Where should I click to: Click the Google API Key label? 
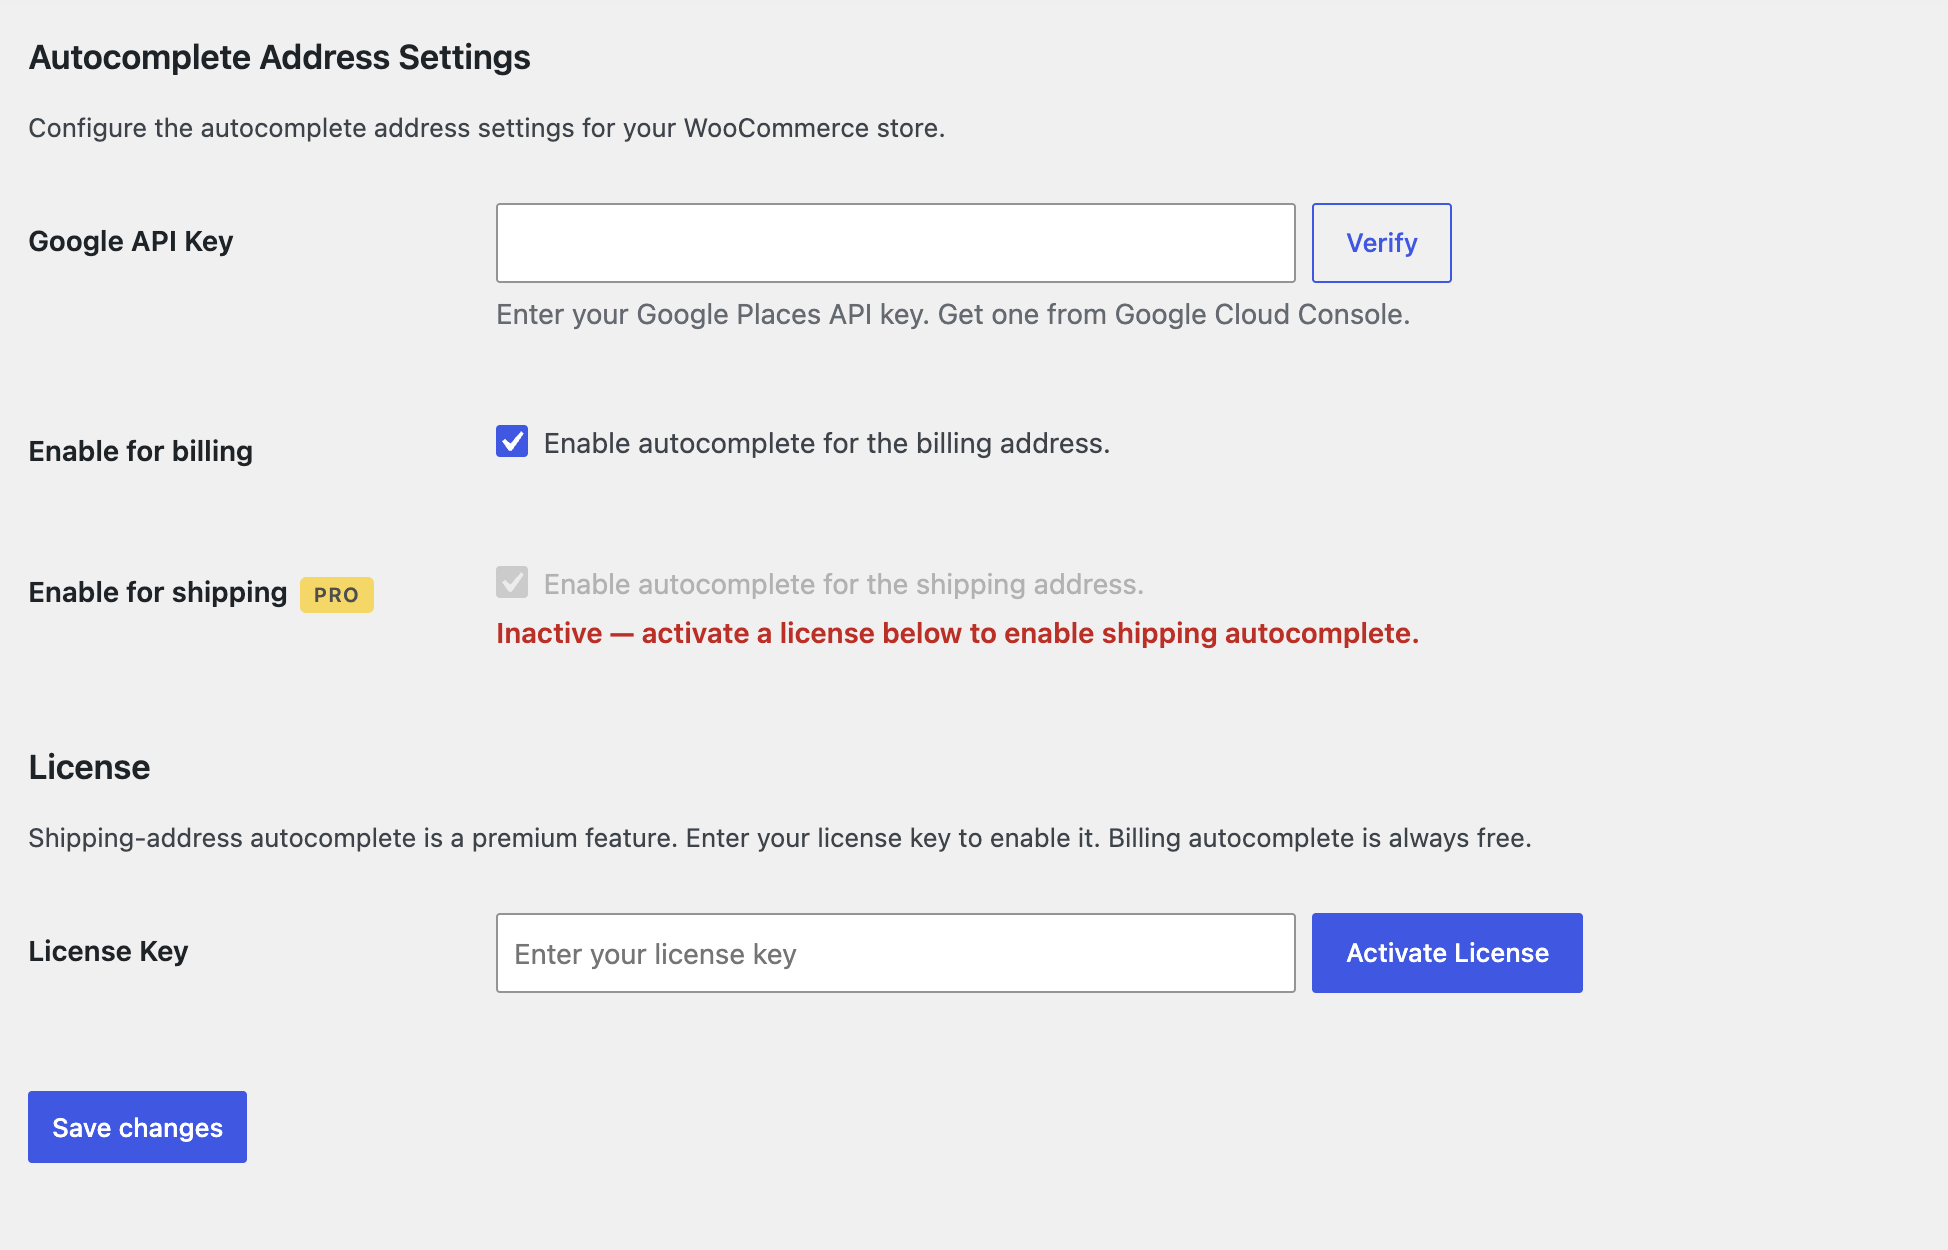point(131,241)
